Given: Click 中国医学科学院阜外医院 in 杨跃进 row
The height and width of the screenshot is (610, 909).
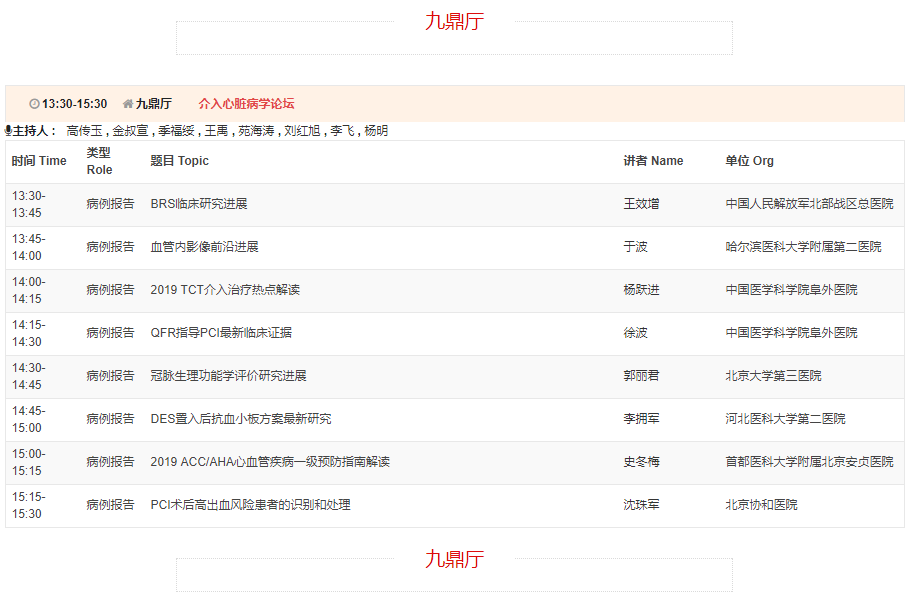Looking at the screenshot, I should [x=791, y=289].
